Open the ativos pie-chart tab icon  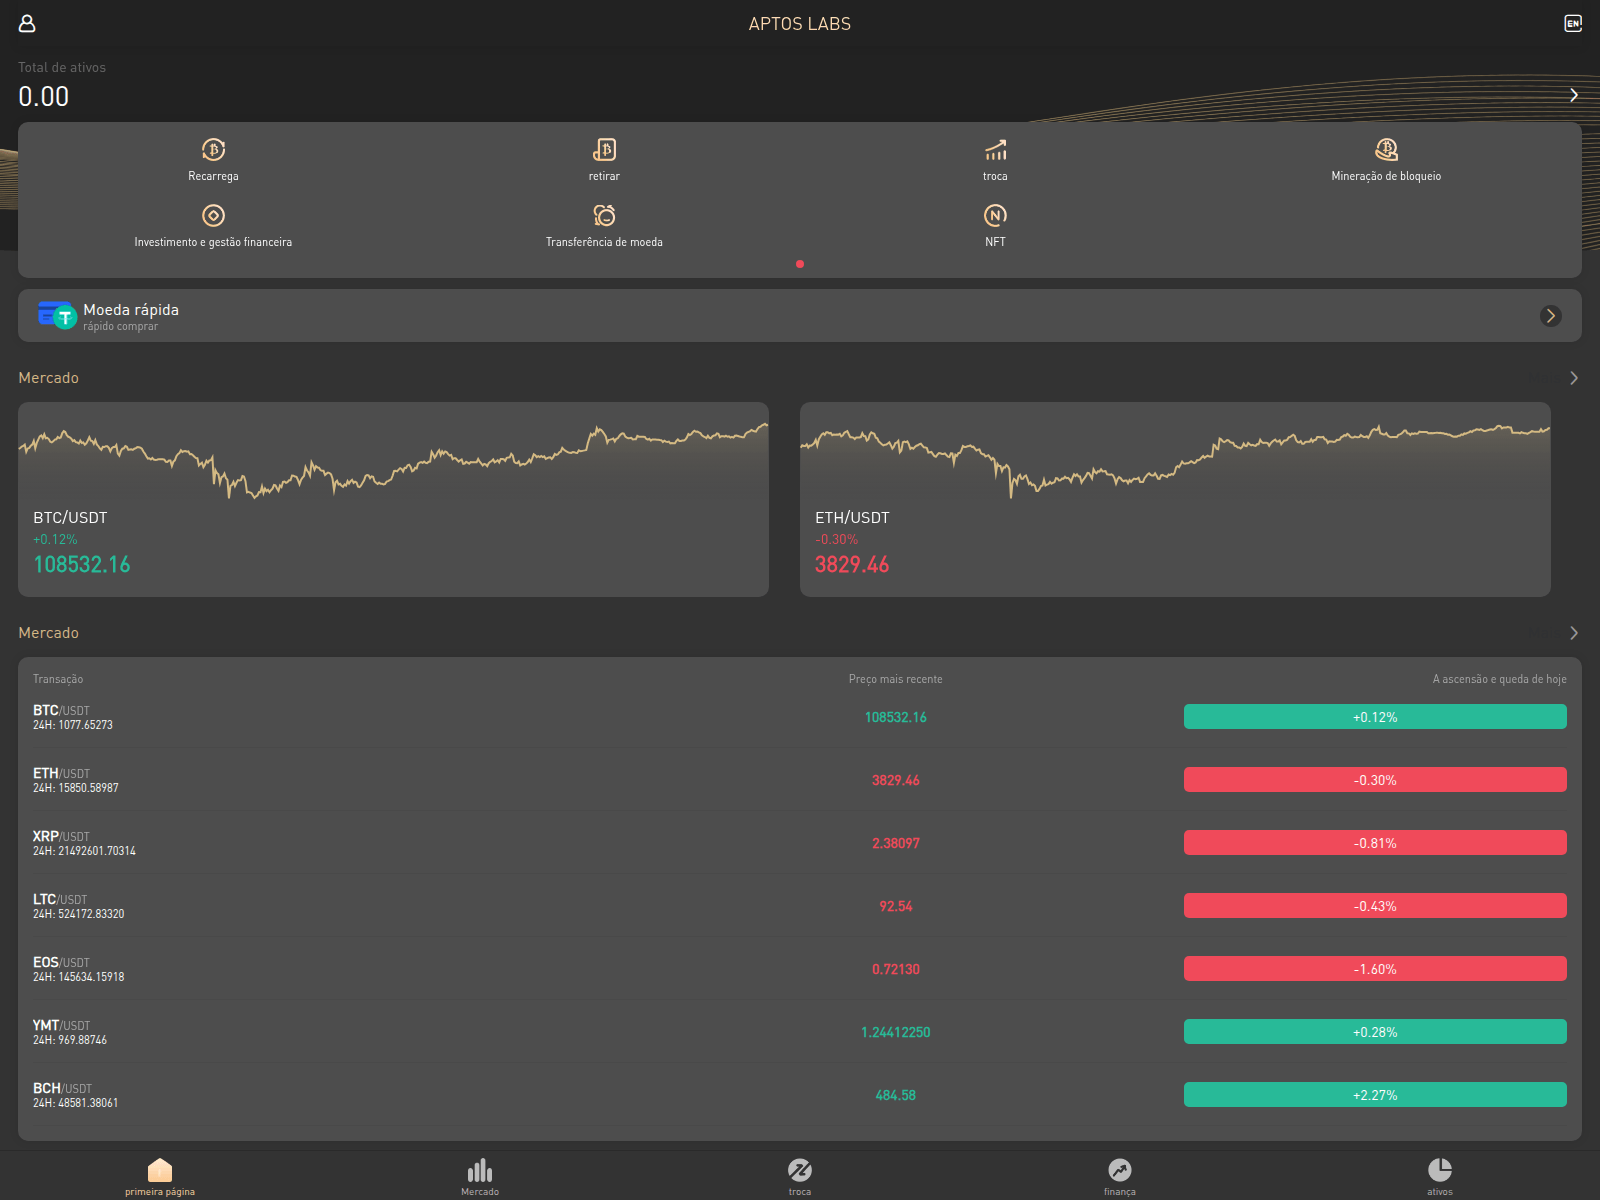pos(1440,1170)
